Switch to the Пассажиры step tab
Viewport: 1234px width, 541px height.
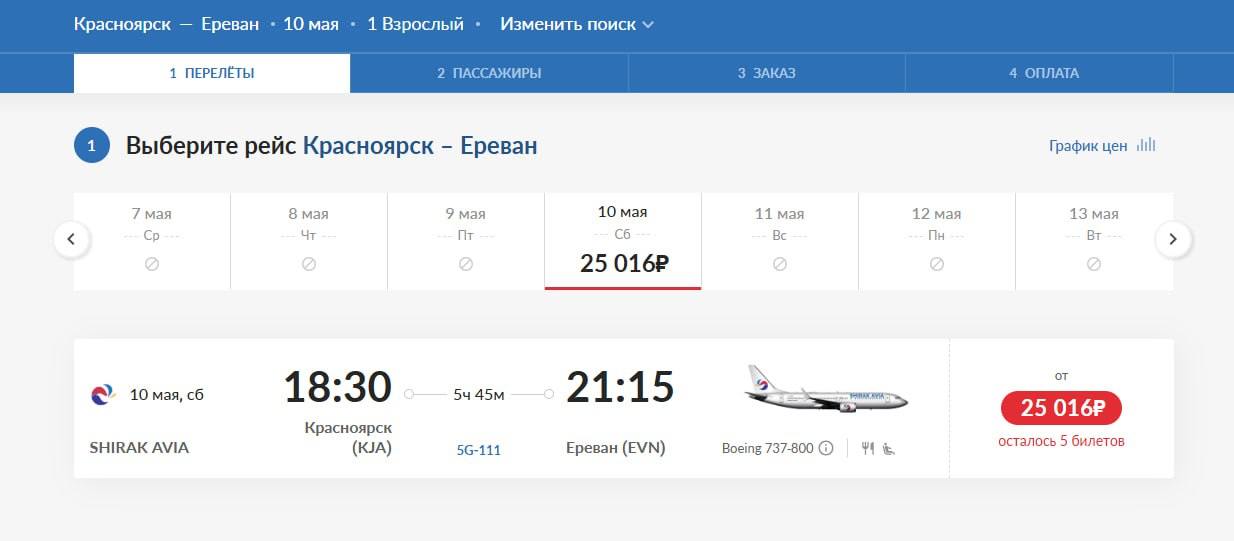pyautogui.click(x=489, y=73)
